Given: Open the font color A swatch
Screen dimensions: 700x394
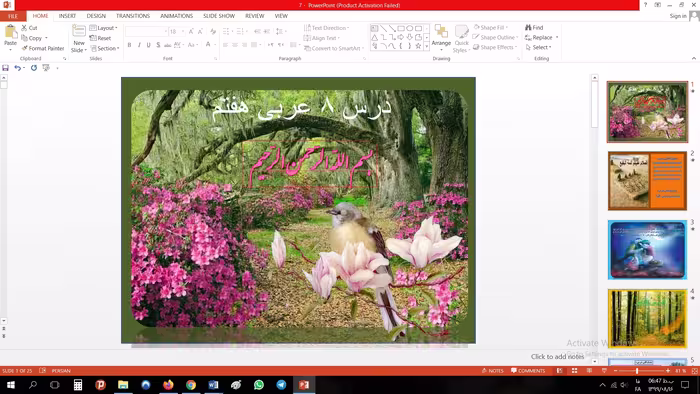Looking at the screenshot, I should [x=208, y=45].
